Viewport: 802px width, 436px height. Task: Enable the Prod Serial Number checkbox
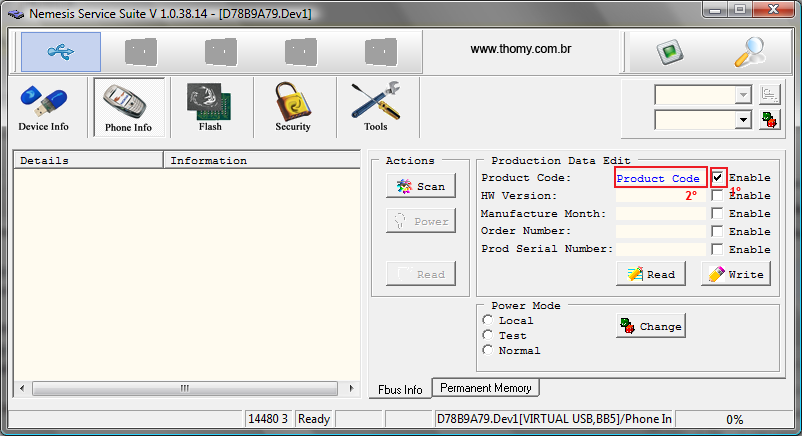(x=718, y=249)
